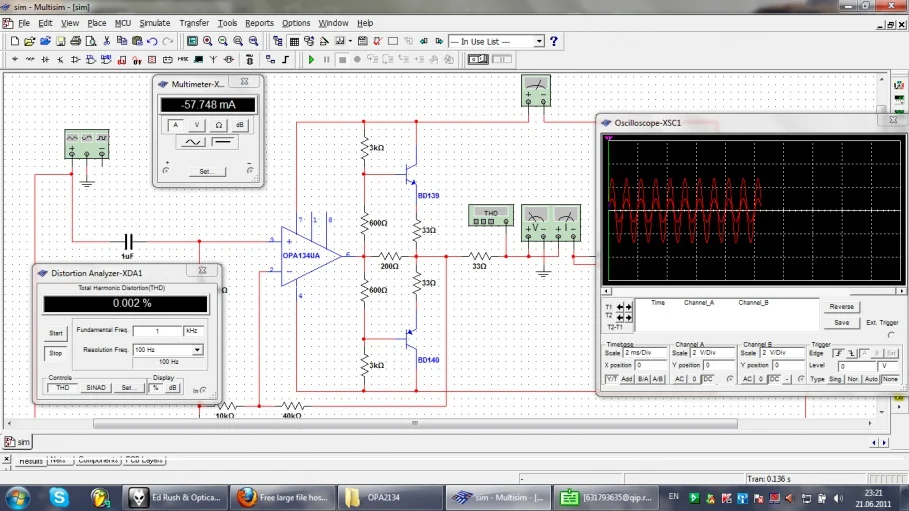Click the Start button in the Distortion Analyzer

[56, 333]
